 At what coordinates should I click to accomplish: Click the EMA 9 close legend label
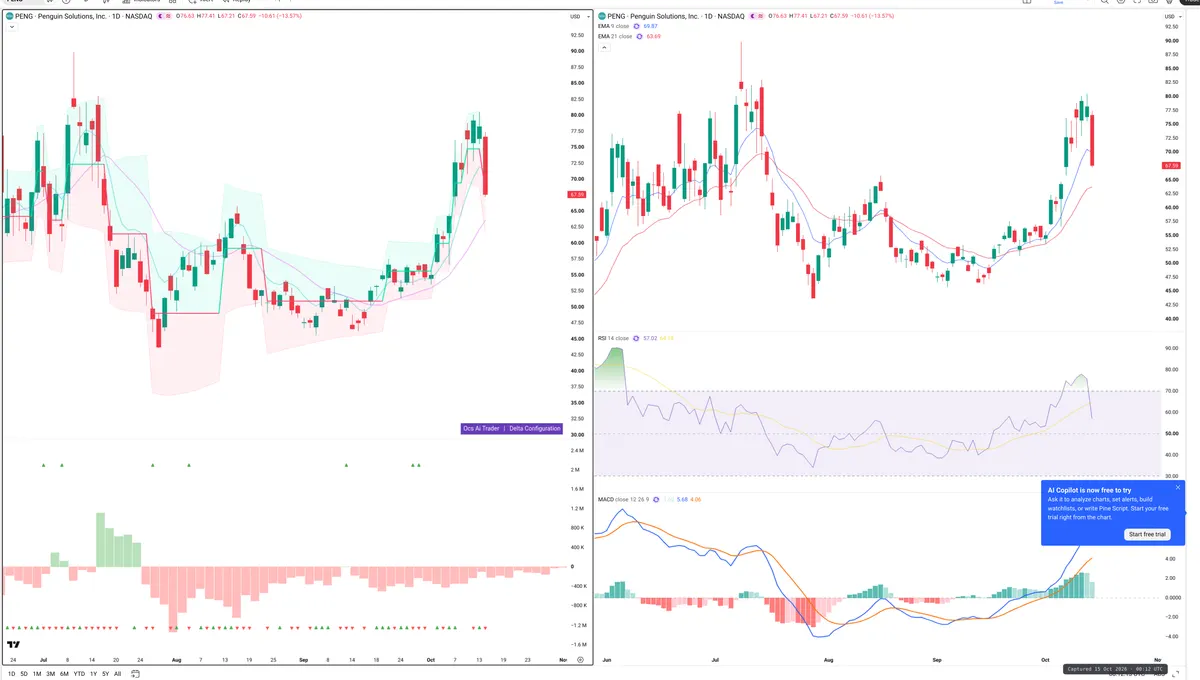pos(613,26)
